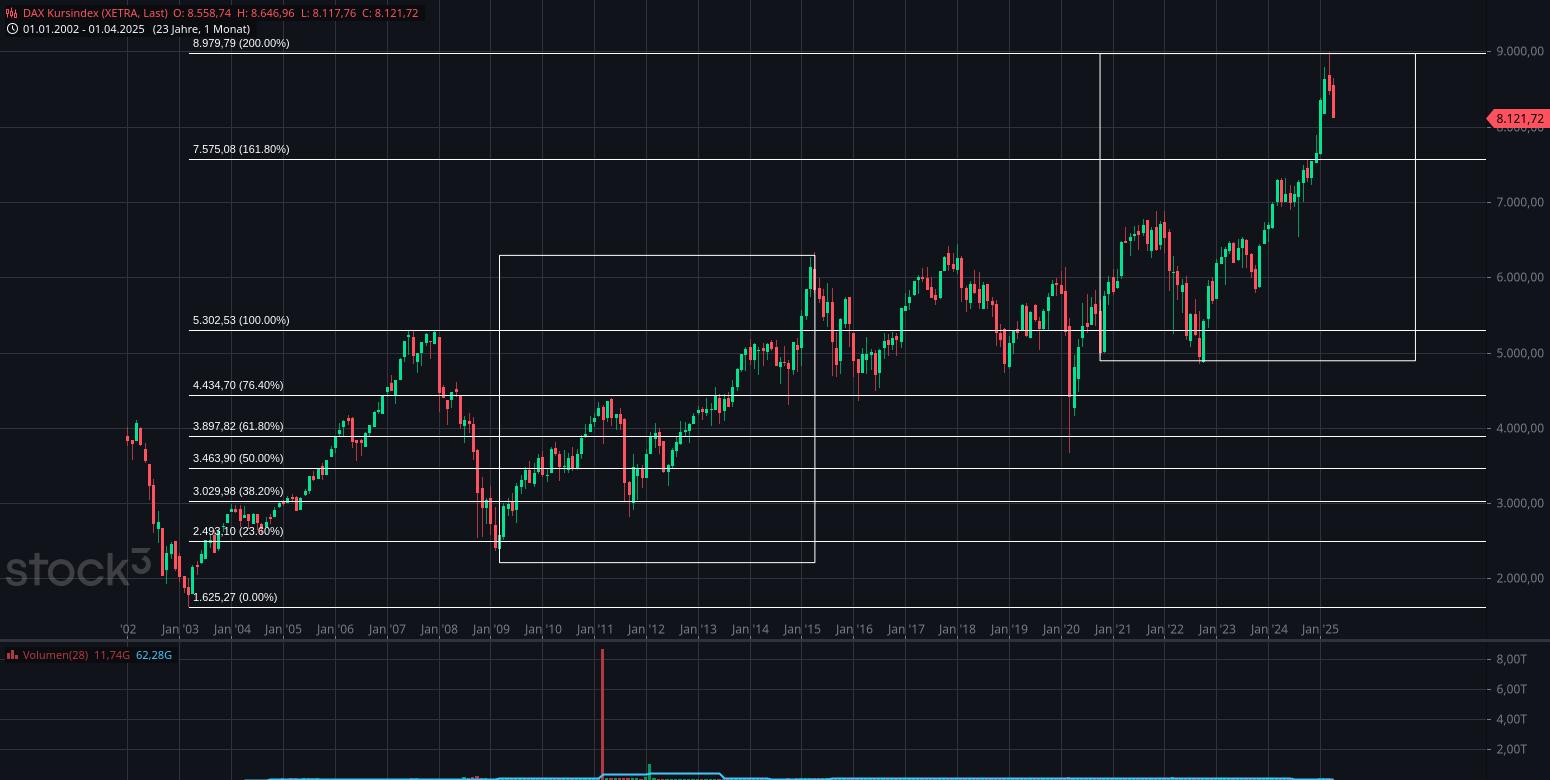Click the 9.000,00 price axis label

tap(1522, 52)
